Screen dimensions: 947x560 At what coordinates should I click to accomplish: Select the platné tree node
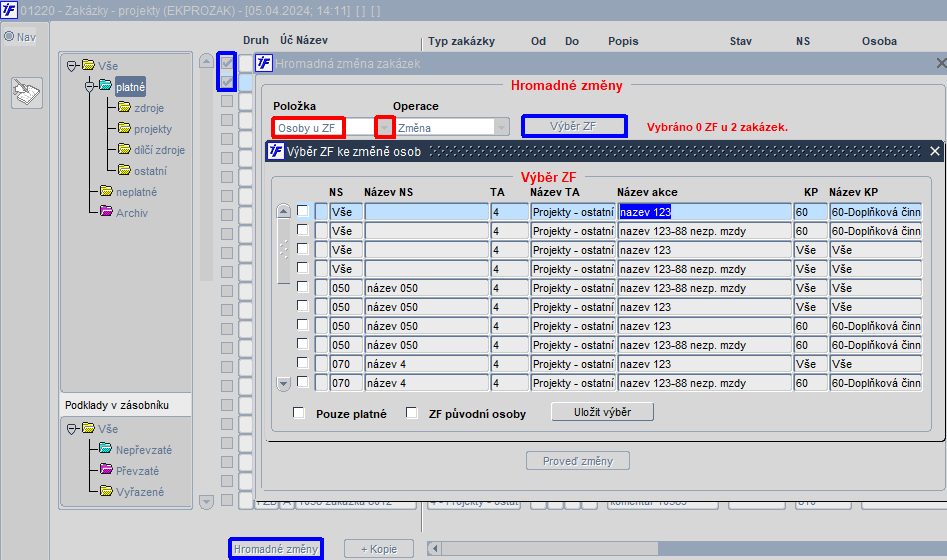pyautogui.click(x=130, y=87)
